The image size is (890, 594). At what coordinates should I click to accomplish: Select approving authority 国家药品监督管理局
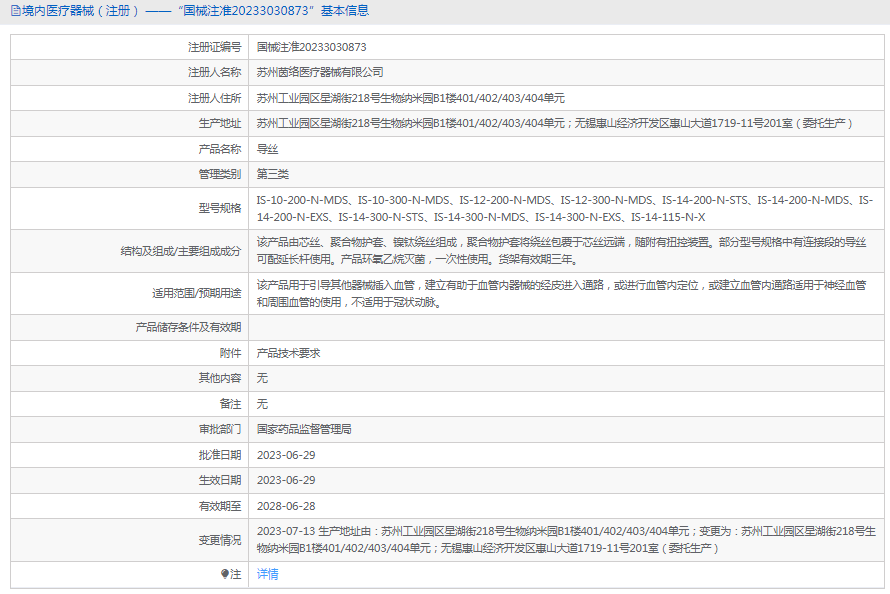coord(304,429)
